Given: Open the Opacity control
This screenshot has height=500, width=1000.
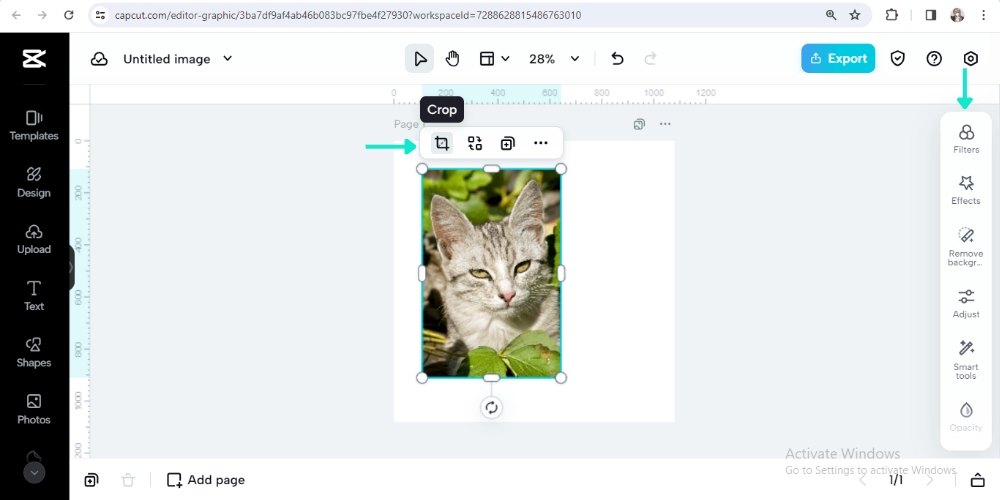Looking at the screenshot, I should pos(966,417).
